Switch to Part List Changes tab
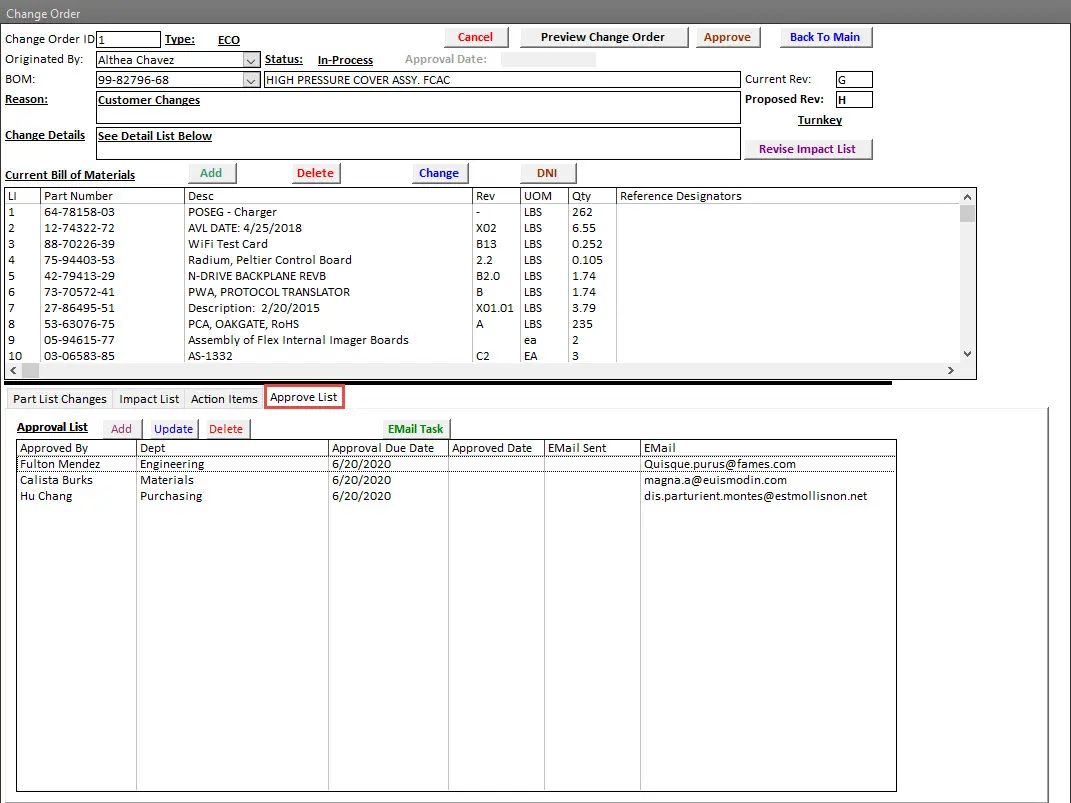 60,399
